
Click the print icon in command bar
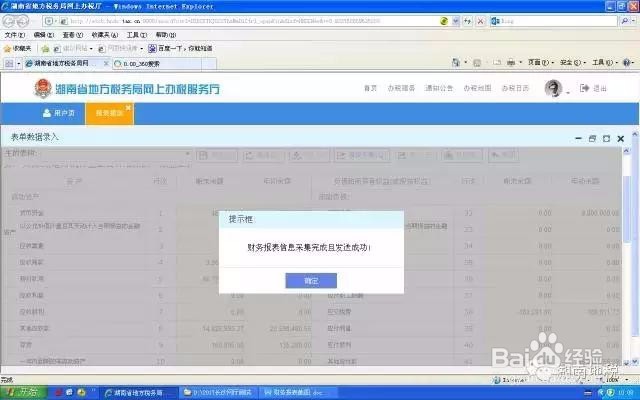pos(511,62)
